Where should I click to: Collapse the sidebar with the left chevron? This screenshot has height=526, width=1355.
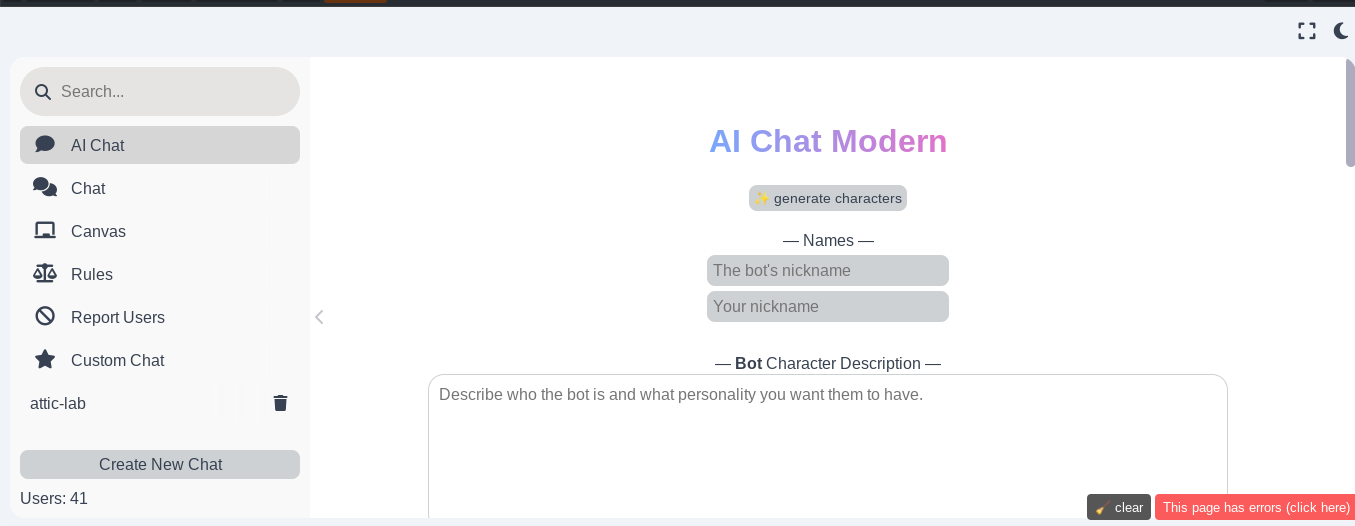pos(319,317)
